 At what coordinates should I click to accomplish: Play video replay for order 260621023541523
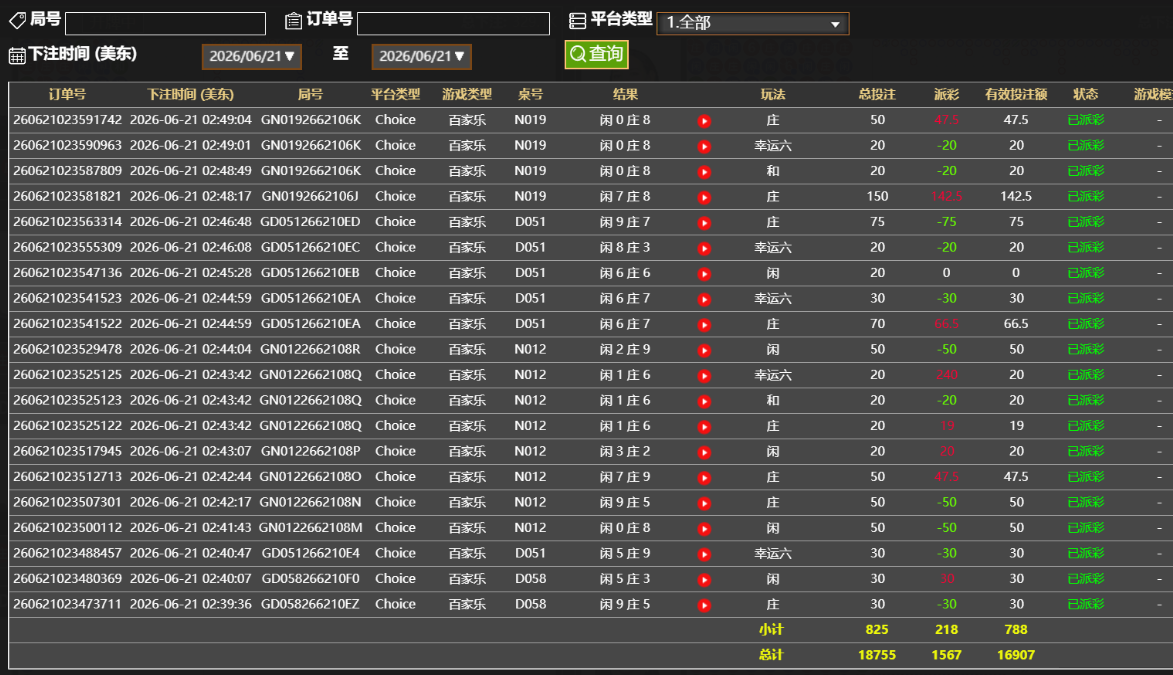tap(704, 299)
